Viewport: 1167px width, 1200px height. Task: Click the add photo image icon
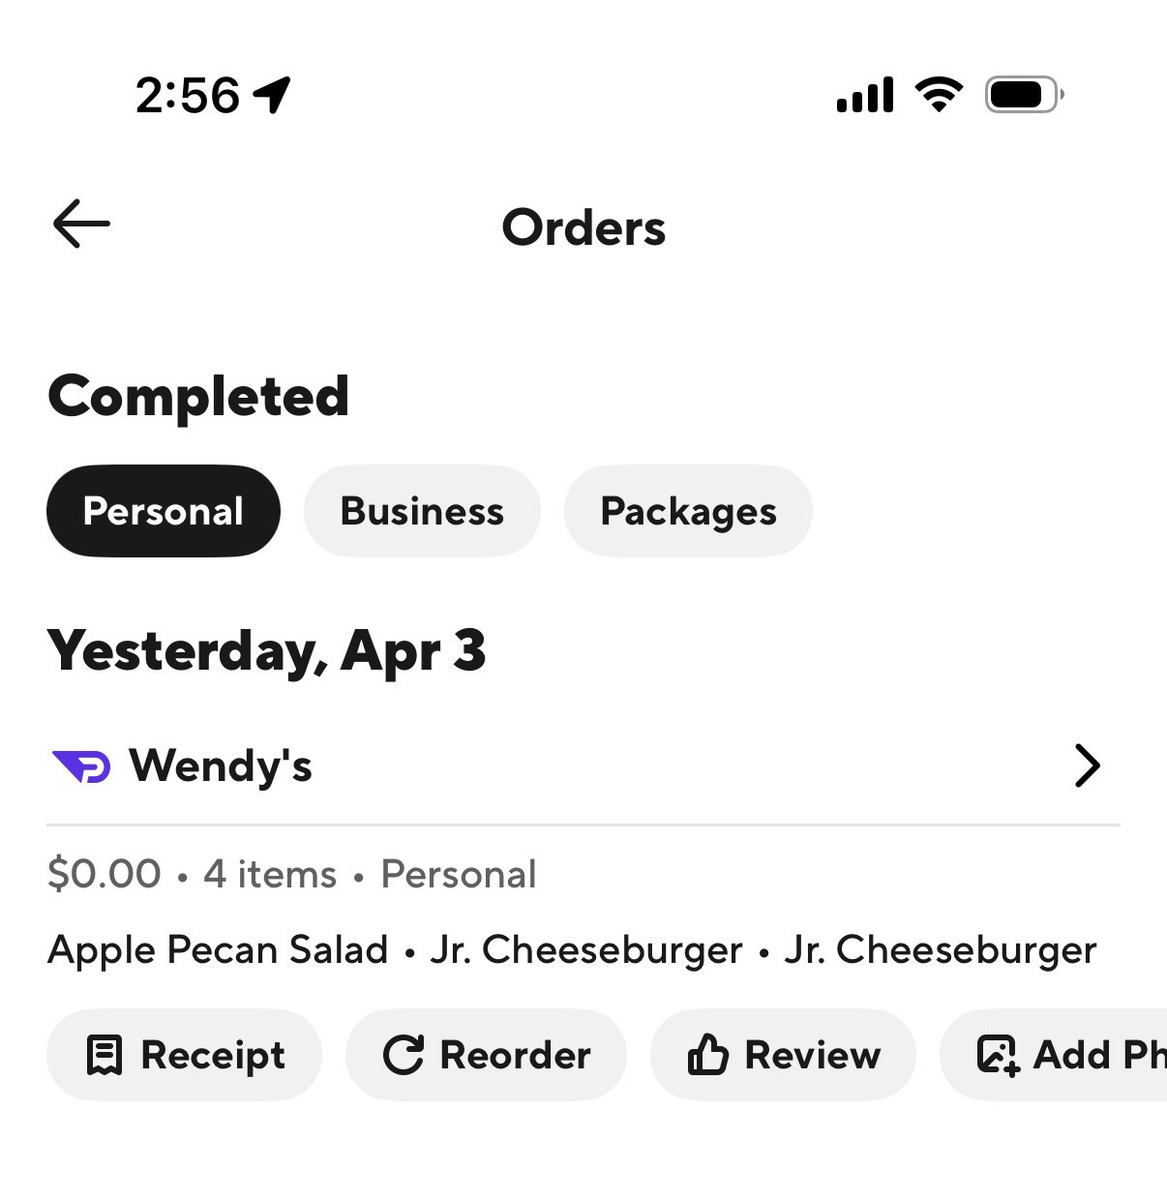(997, 1055)
